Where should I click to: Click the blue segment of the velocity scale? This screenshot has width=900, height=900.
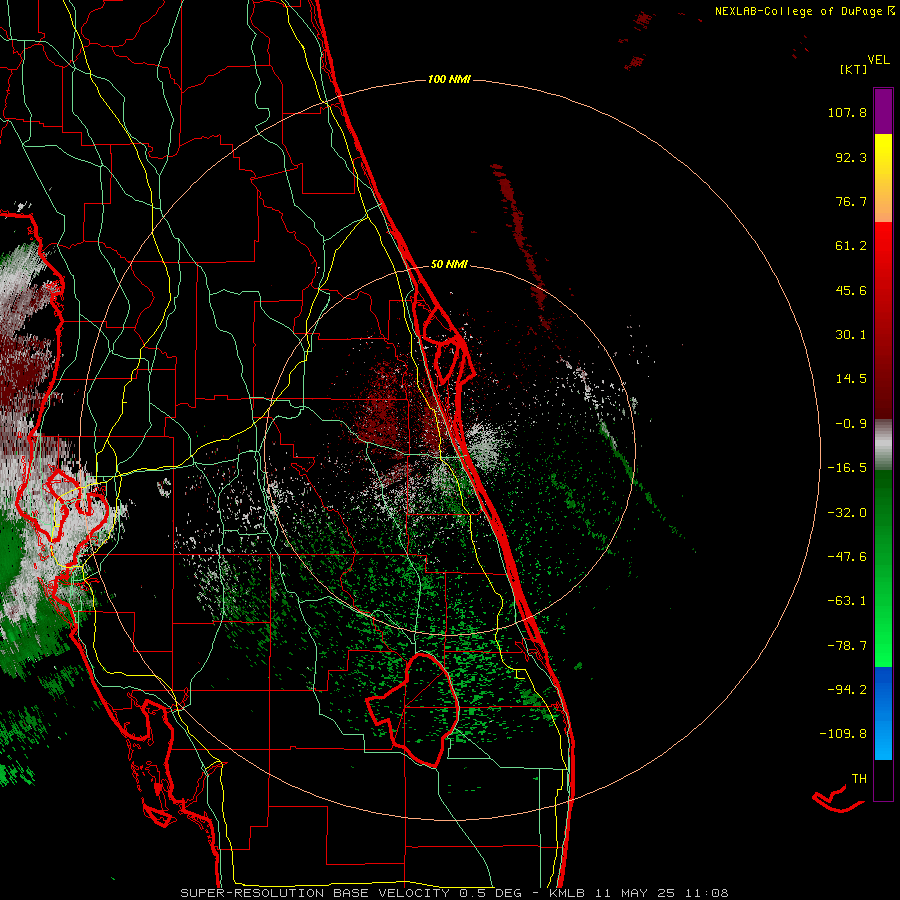pos(883,713)
